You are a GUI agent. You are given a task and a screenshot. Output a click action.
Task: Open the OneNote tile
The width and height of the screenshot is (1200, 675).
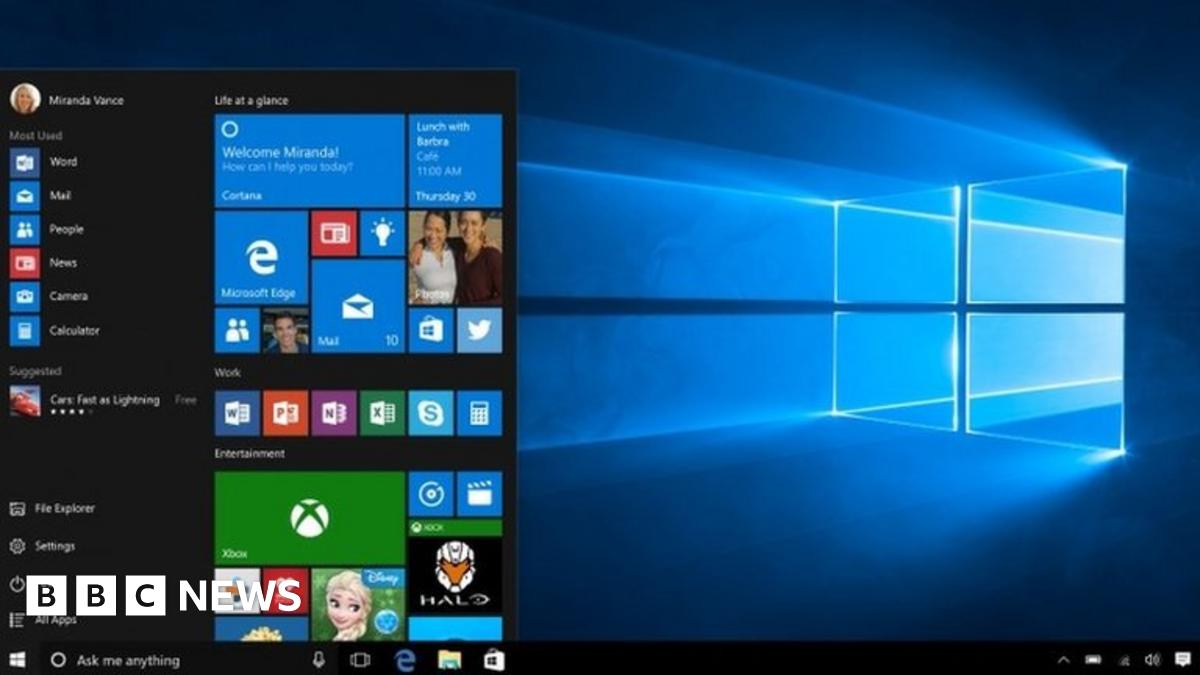tap(334, 413)
